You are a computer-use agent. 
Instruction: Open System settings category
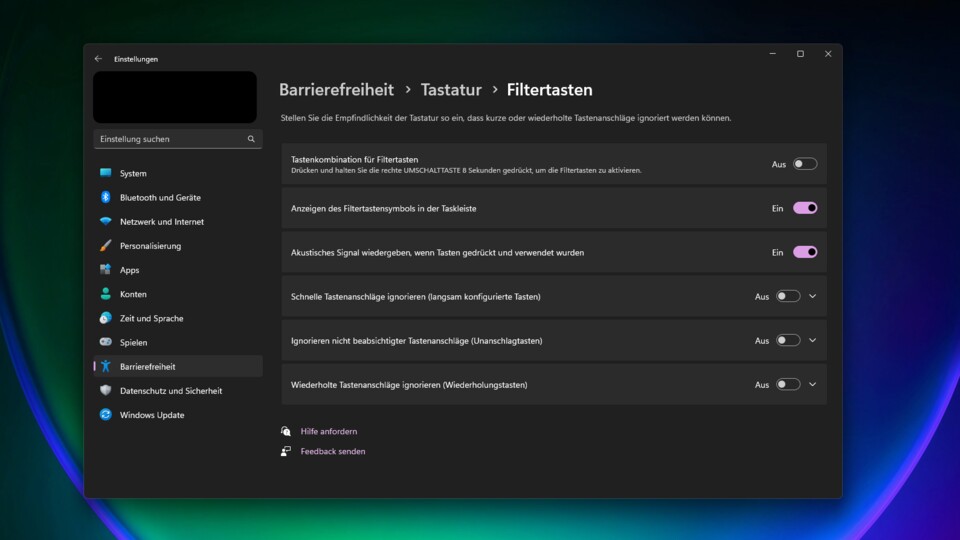pyautogui.click(x=178, y=173)
